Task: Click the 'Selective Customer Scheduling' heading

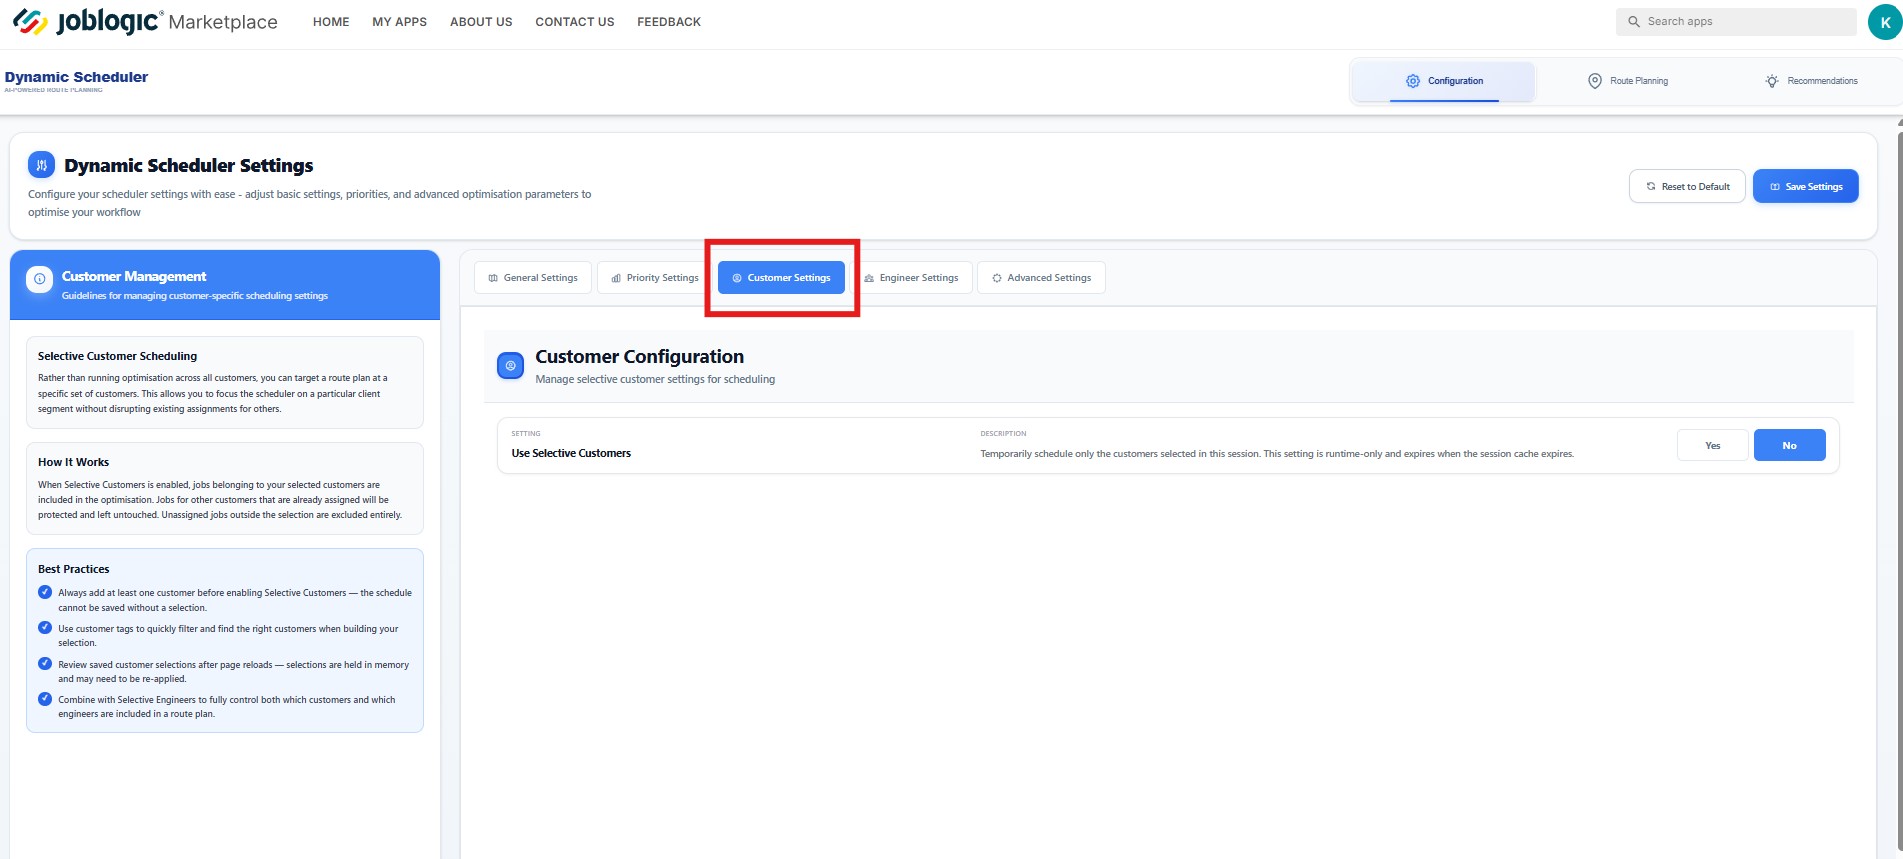Action: click(117, 356)
